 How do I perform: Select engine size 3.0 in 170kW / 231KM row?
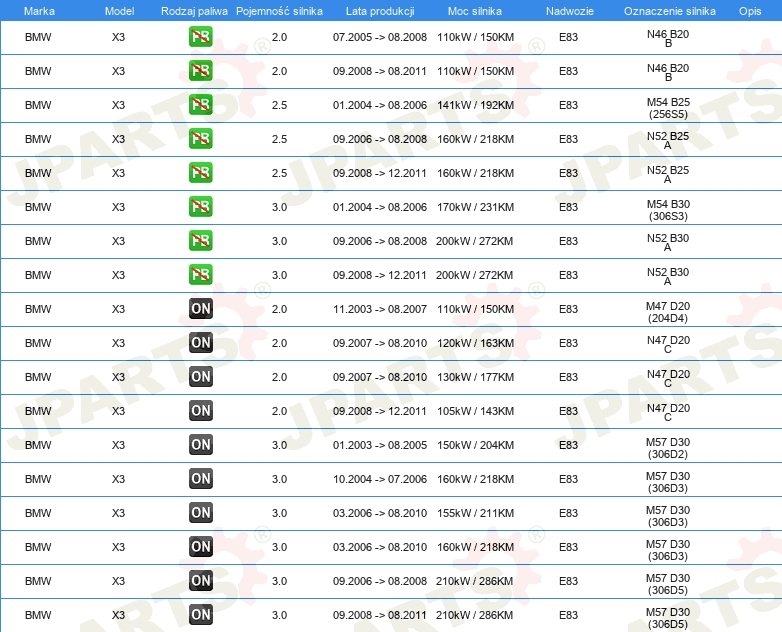[x=279, y=207]
